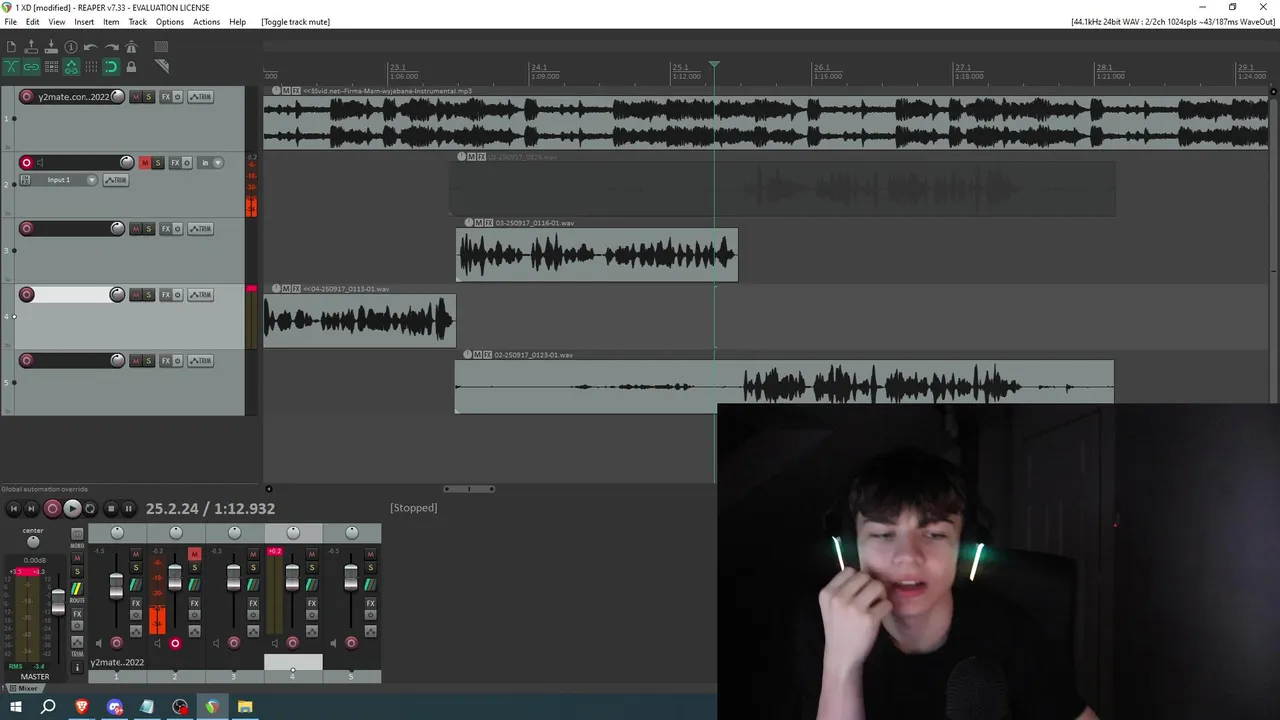Open Project Settings via the info icon
The width and height of the screenshot is (1280, 720).
(71, 47)
